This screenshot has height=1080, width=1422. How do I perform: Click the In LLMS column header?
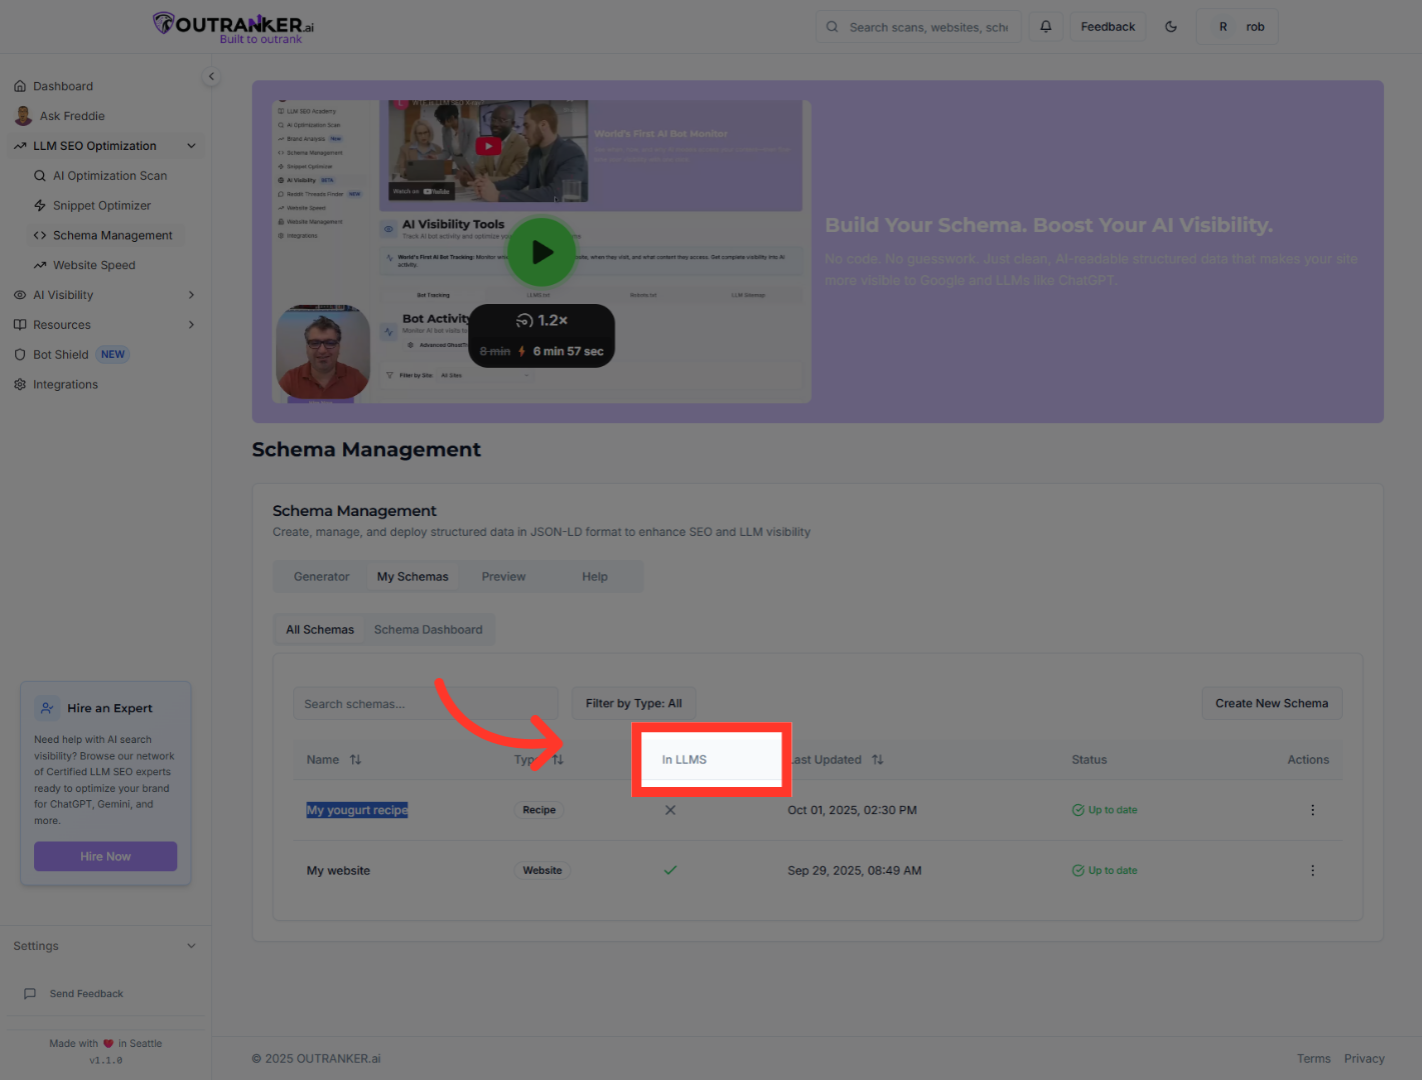(x=684, y=760)
